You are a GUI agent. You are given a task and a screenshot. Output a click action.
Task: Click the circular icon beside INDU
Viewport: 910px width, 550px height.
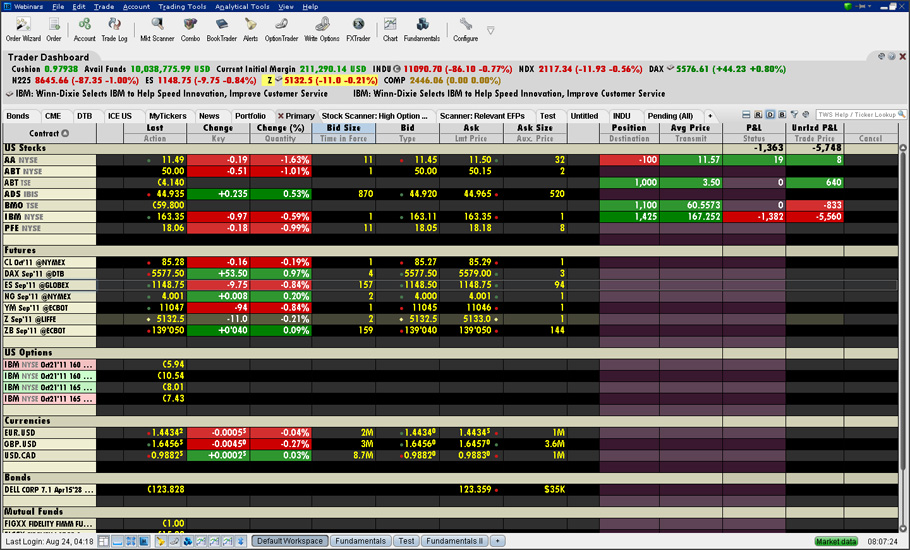click(x=397, y=69)
